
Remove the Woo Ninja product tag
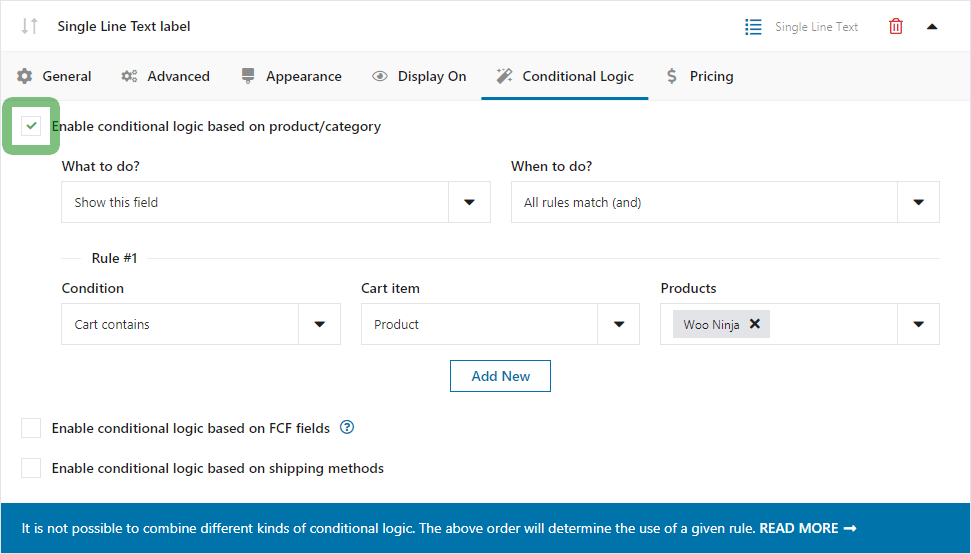[755, 324]
